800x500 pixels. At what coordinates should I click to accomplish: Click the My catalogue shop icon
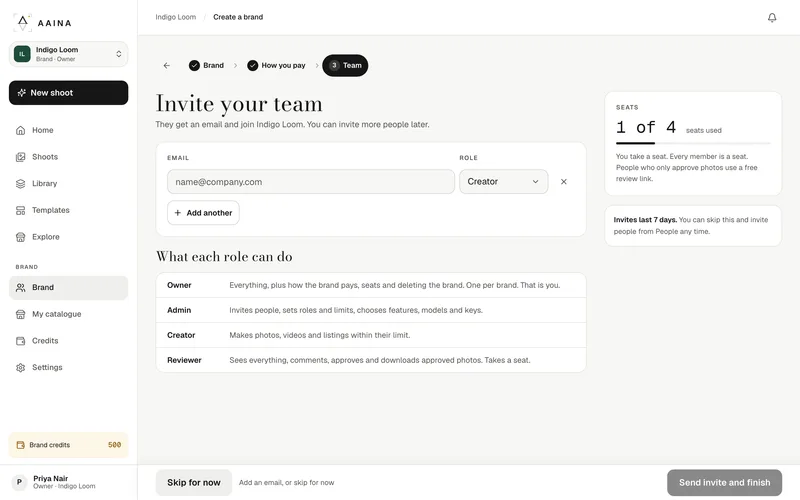pyautogui.click(x=20, y=314)
